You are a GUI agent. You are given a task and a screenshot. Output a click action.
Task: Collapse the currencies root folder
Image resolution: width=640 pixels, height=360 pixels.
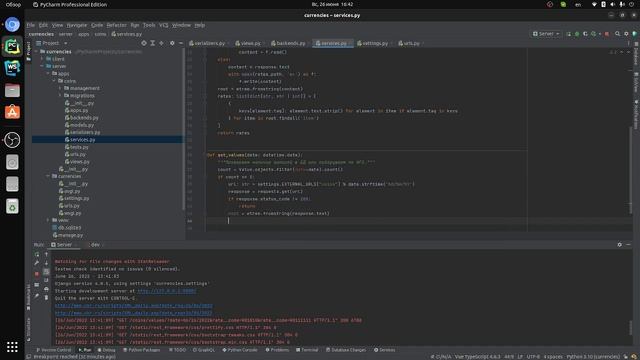pos(36,52)
